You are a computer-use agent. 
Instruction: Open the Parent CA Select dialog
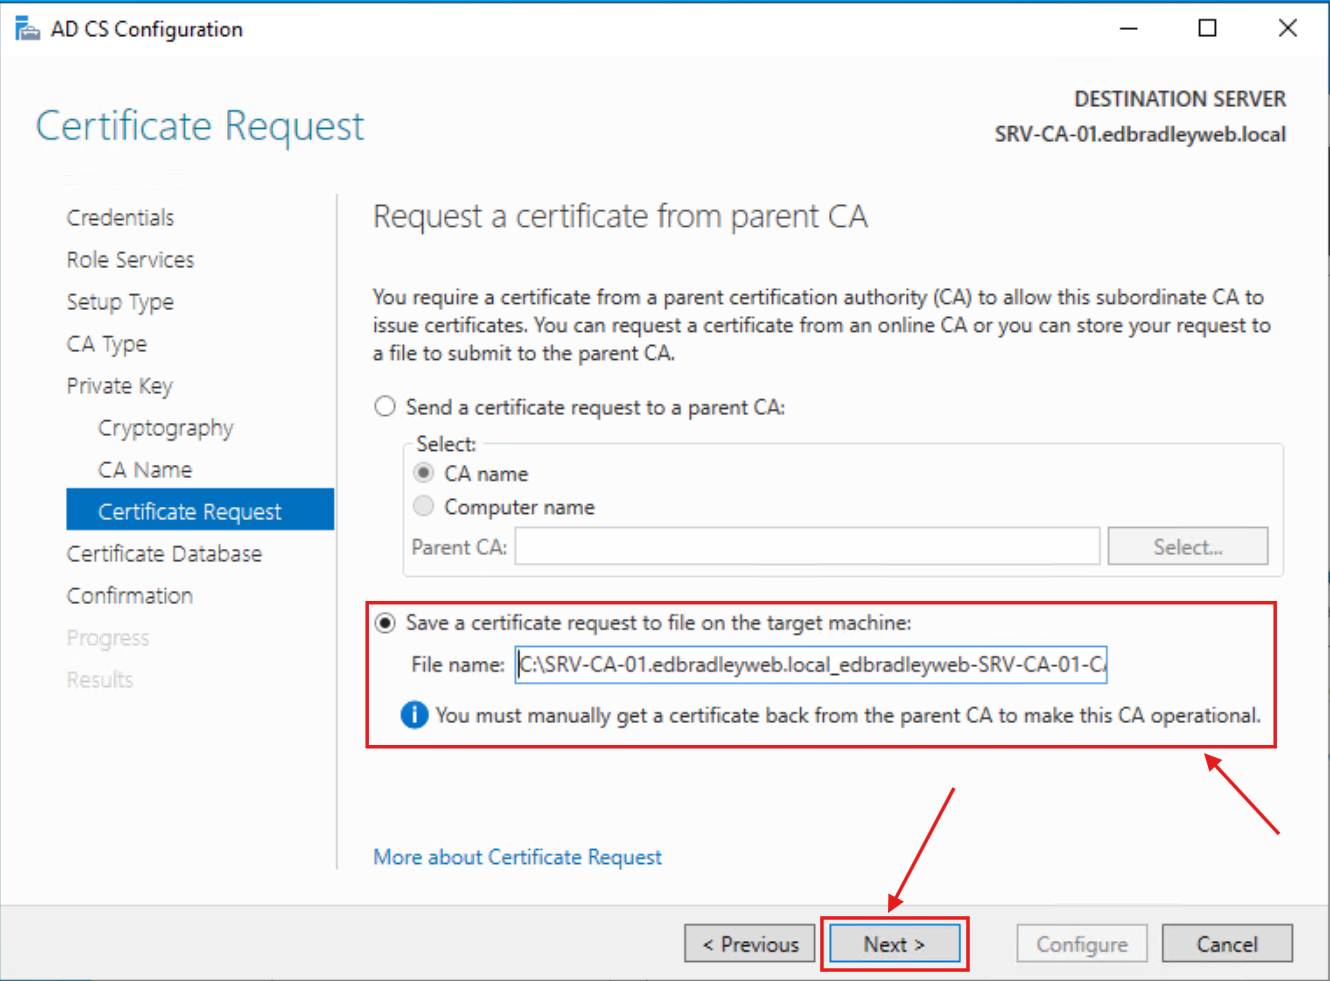pos(1187,546)
